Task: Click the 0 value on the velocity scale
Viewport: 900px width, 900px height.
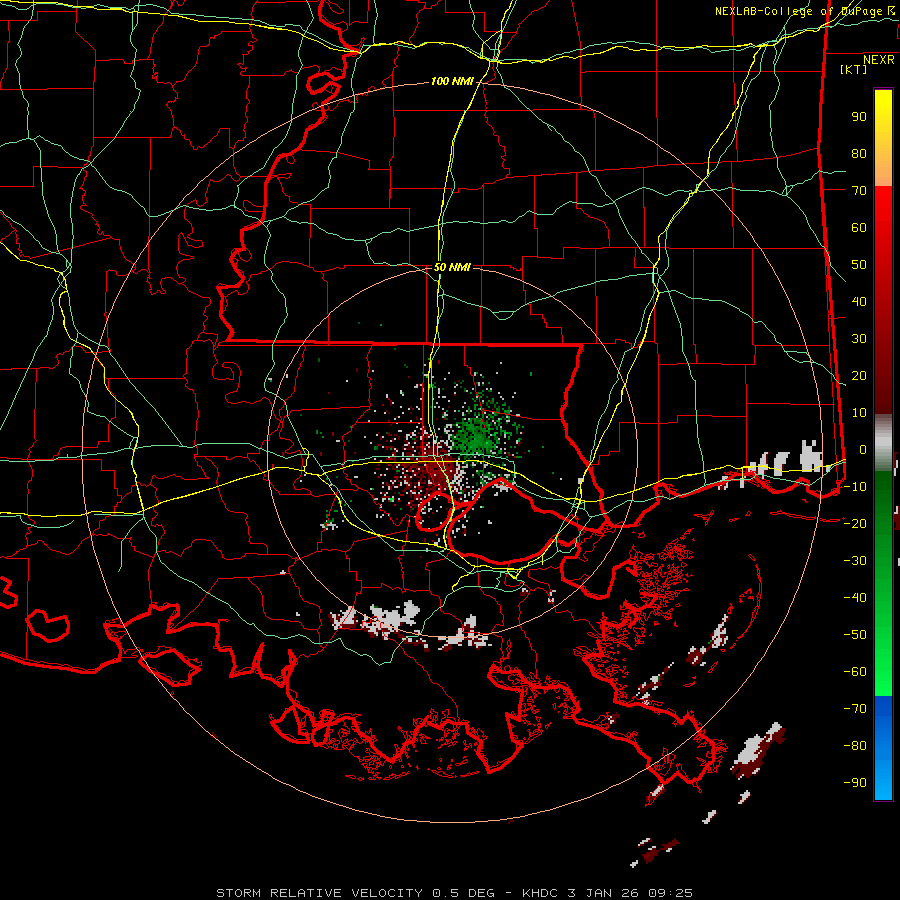Action: tap(863, 450)
